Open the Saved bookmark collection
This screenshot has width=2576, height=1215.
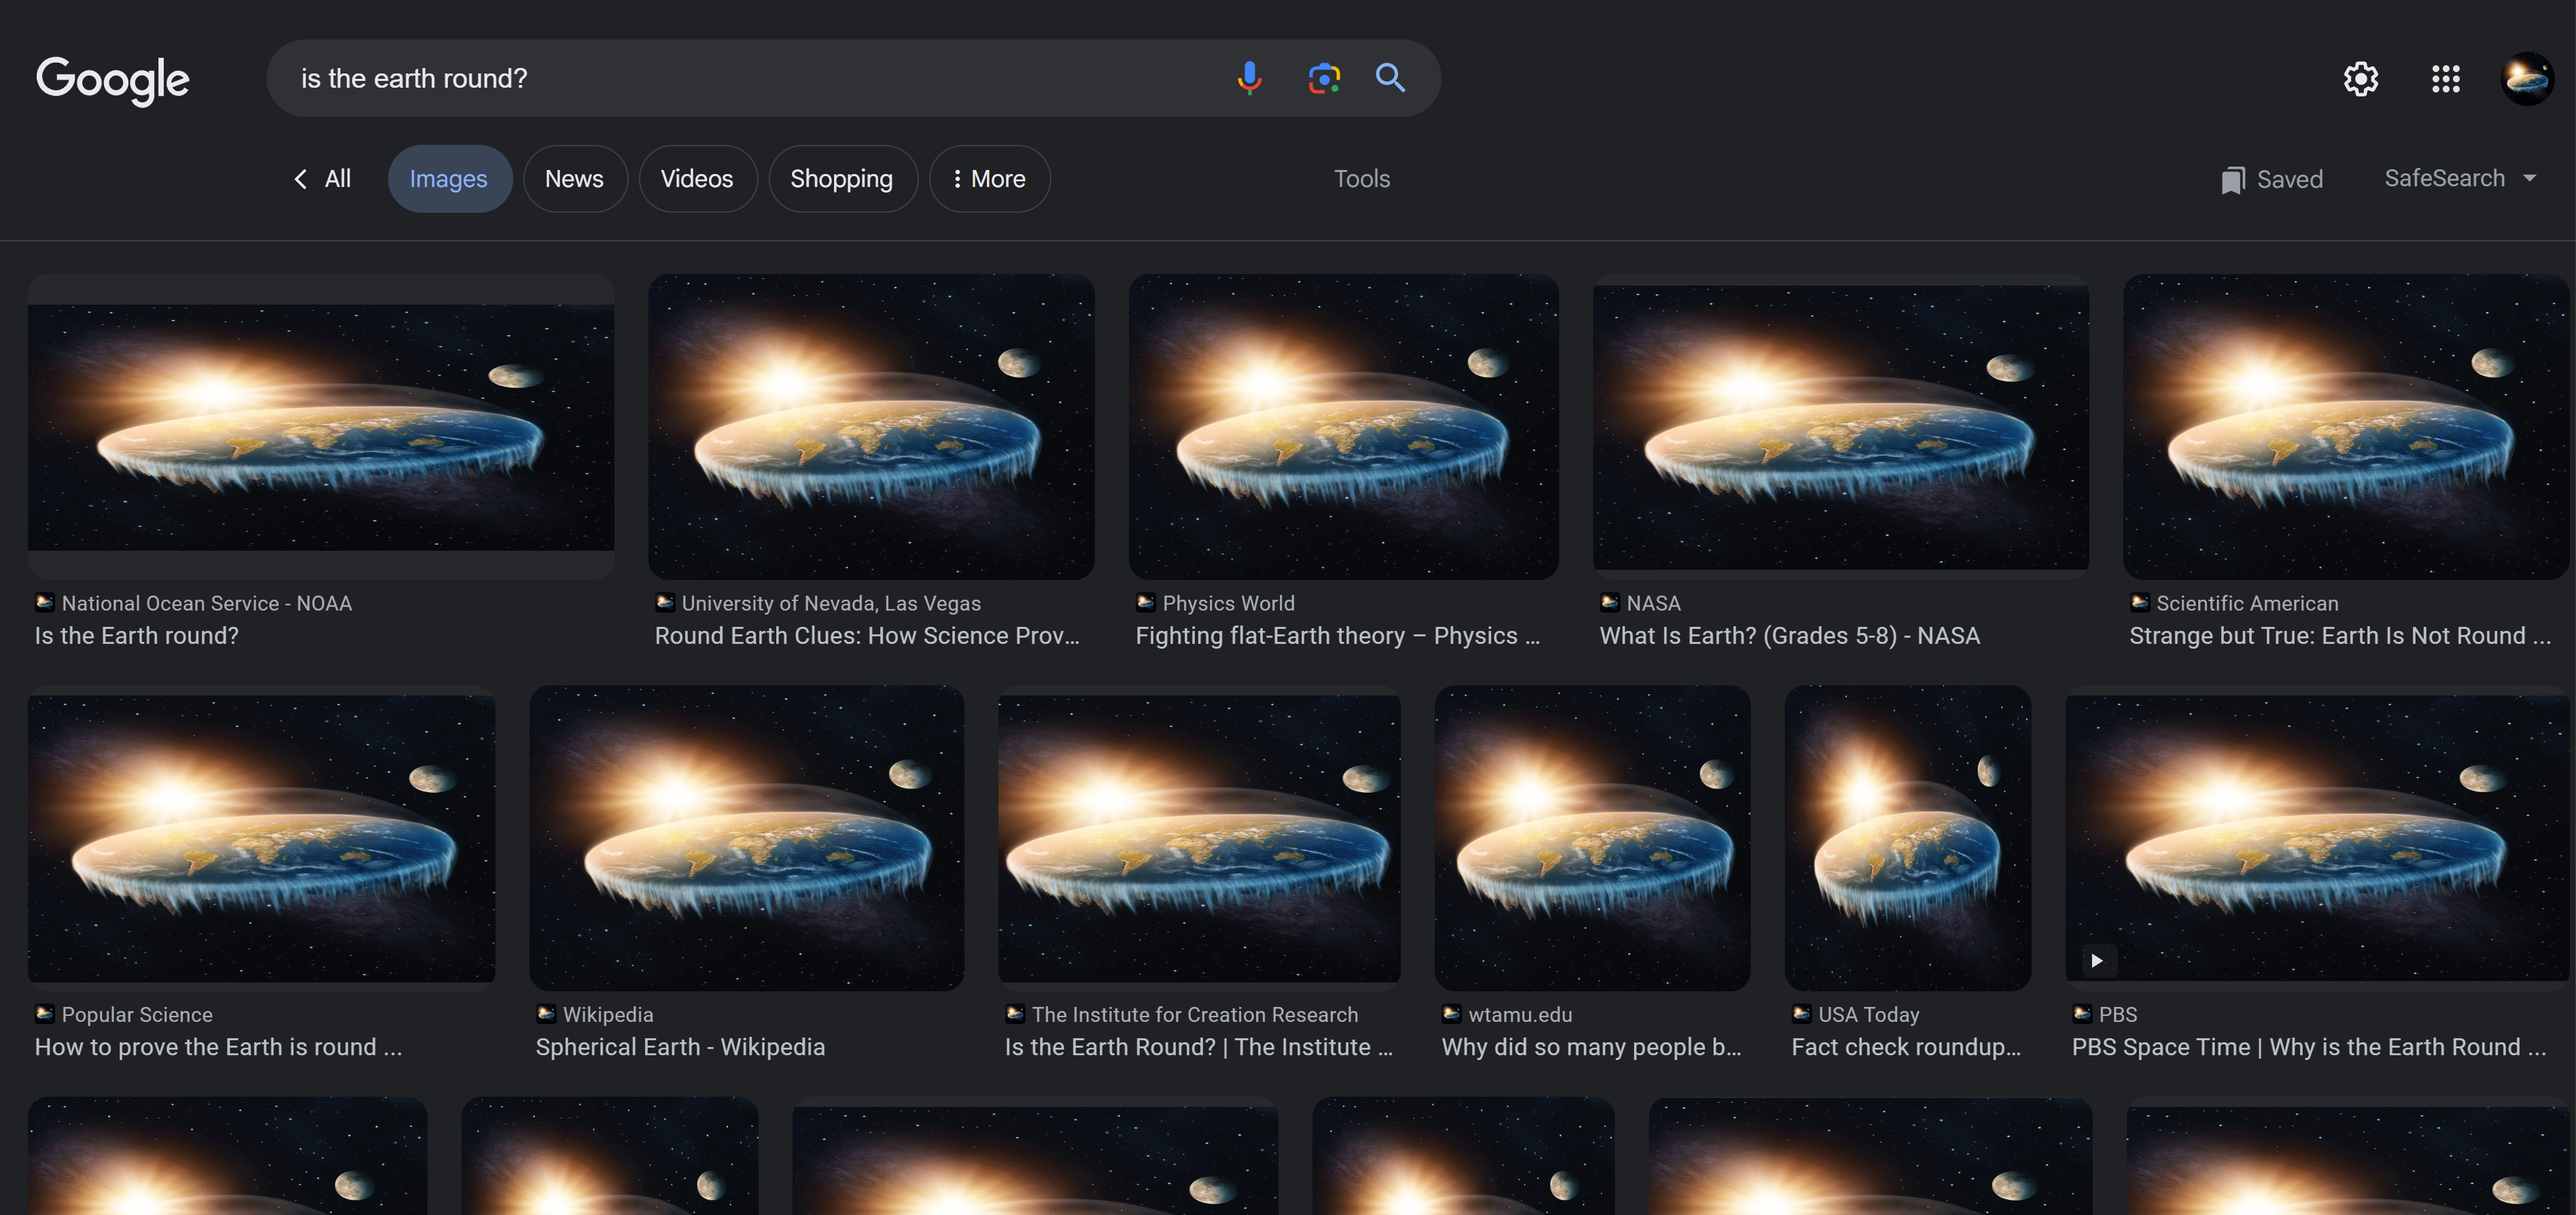pyautogui.click(x=2272, y=180)
